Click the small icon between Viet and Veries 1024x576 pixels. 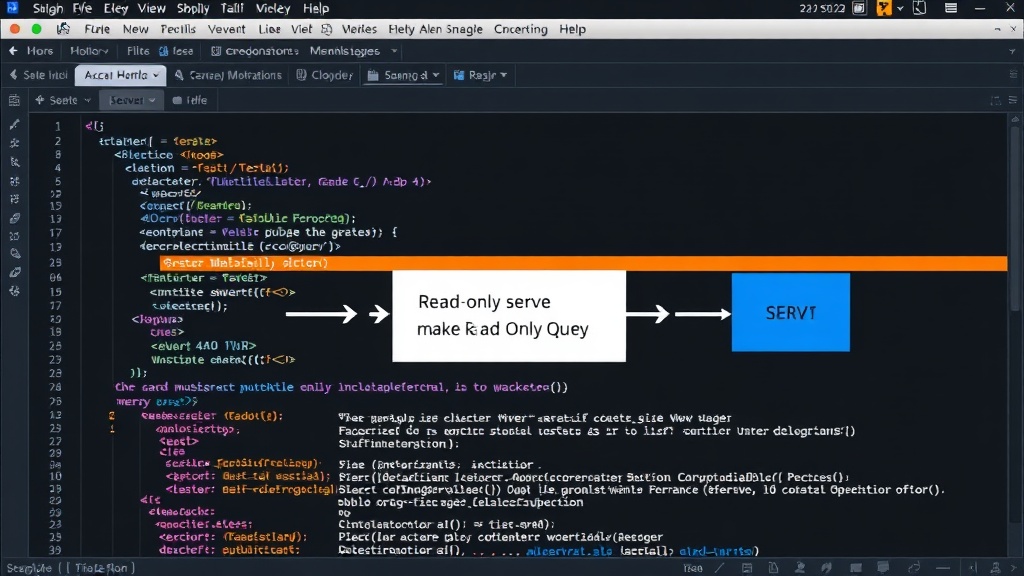pyautogui.click(x=327, y=29)
